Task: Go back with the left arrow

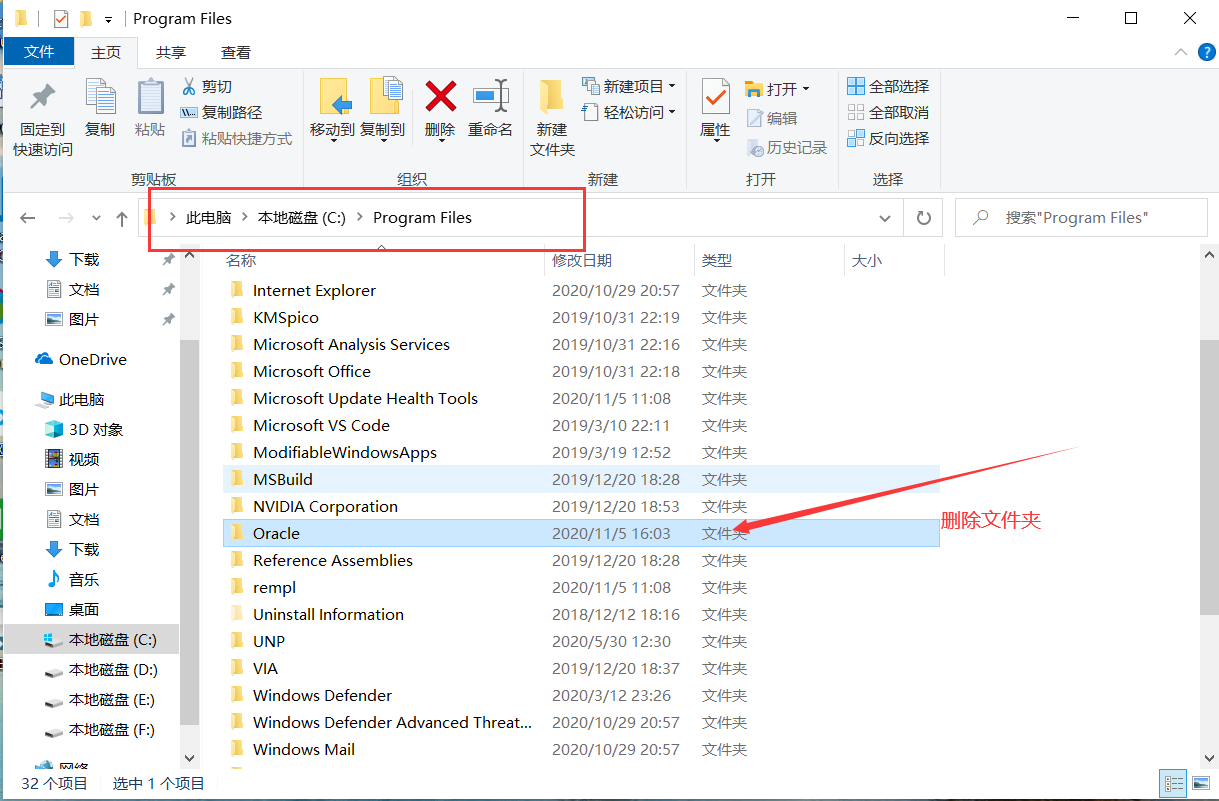Action: pos(28,218)
